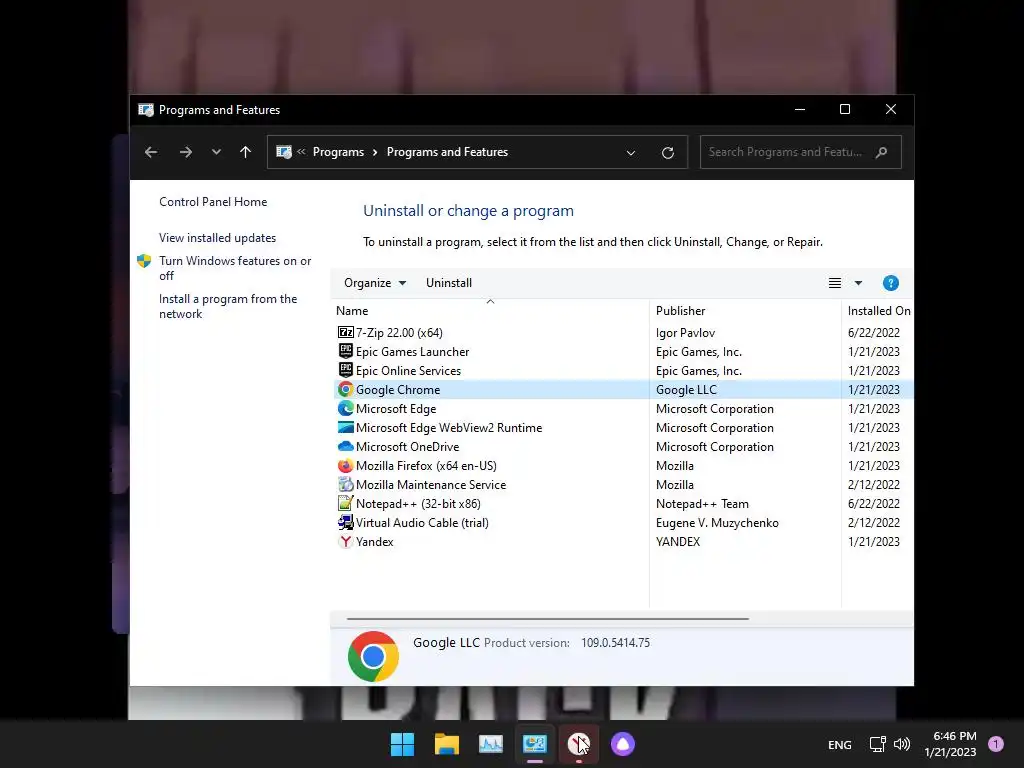
Task: Click the Yandex browser taskbar icon
Action: pos(579,744)
